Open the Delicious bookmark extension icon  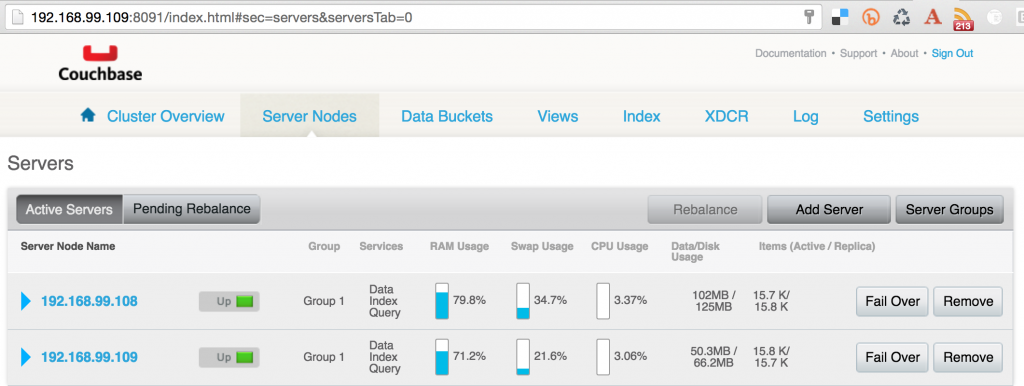tap(839, 18)
